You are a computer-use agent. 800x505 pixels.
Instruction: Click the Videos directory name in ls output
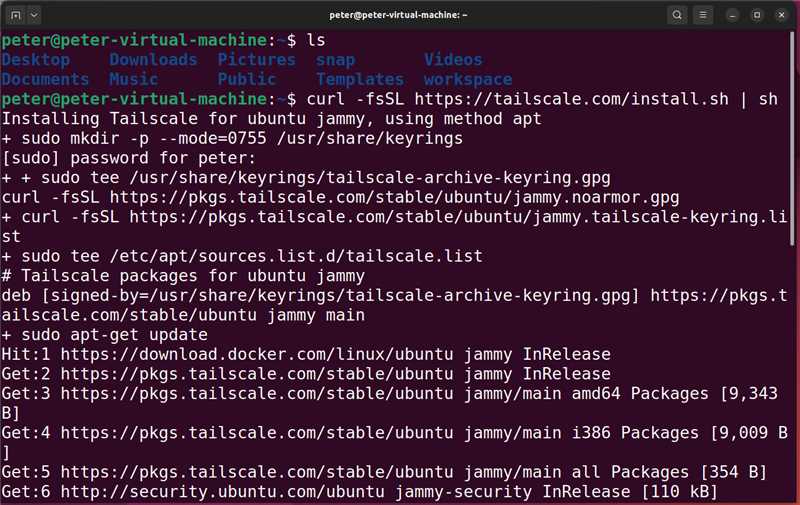coord(452,60)
